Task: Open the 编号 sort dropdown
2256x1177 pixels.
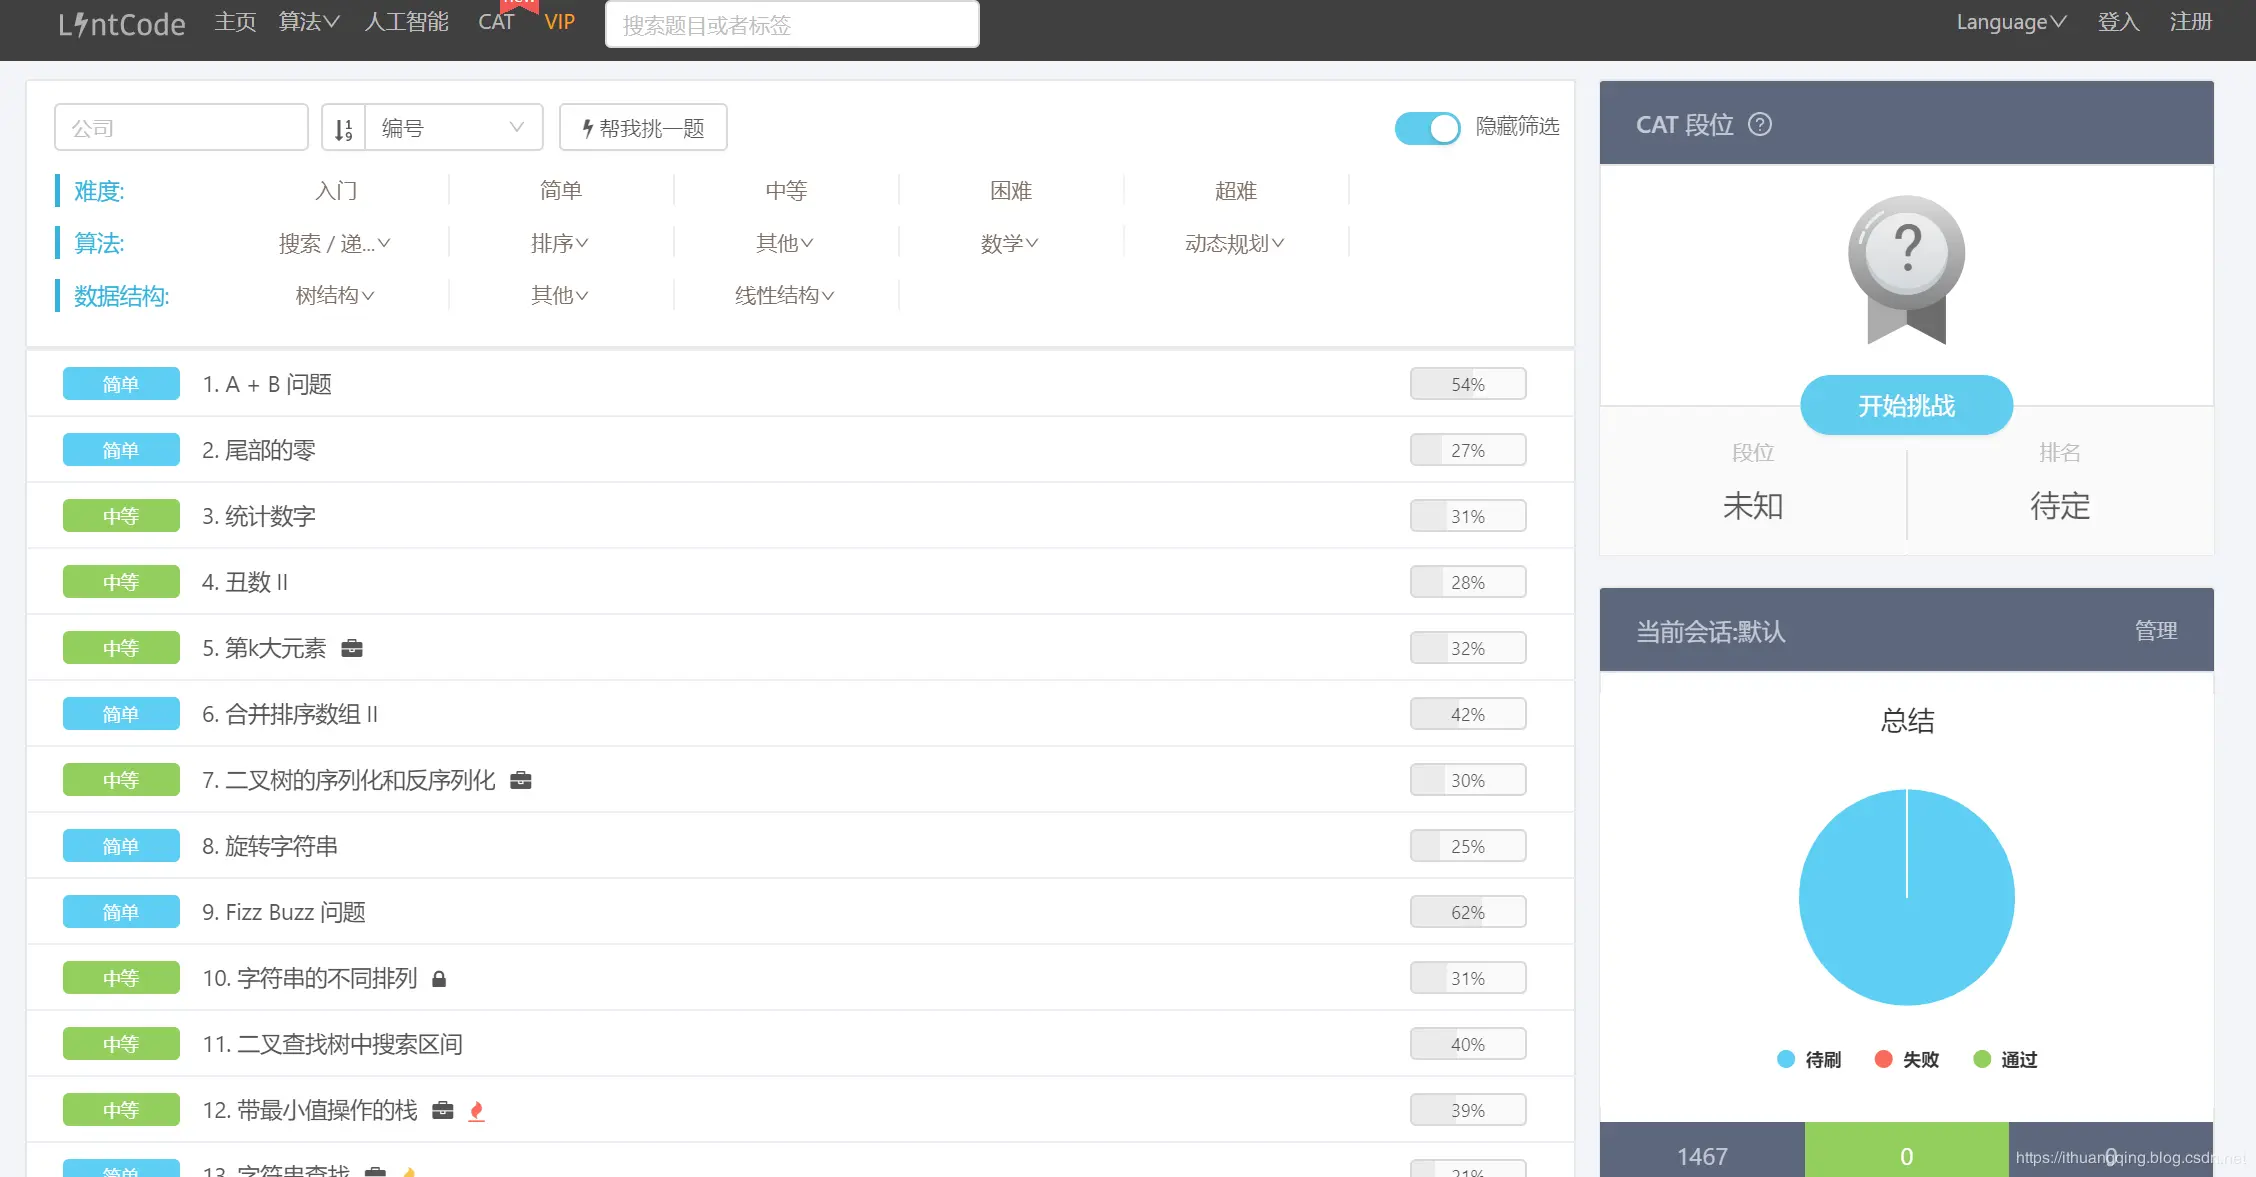Action: coord(453,128)
